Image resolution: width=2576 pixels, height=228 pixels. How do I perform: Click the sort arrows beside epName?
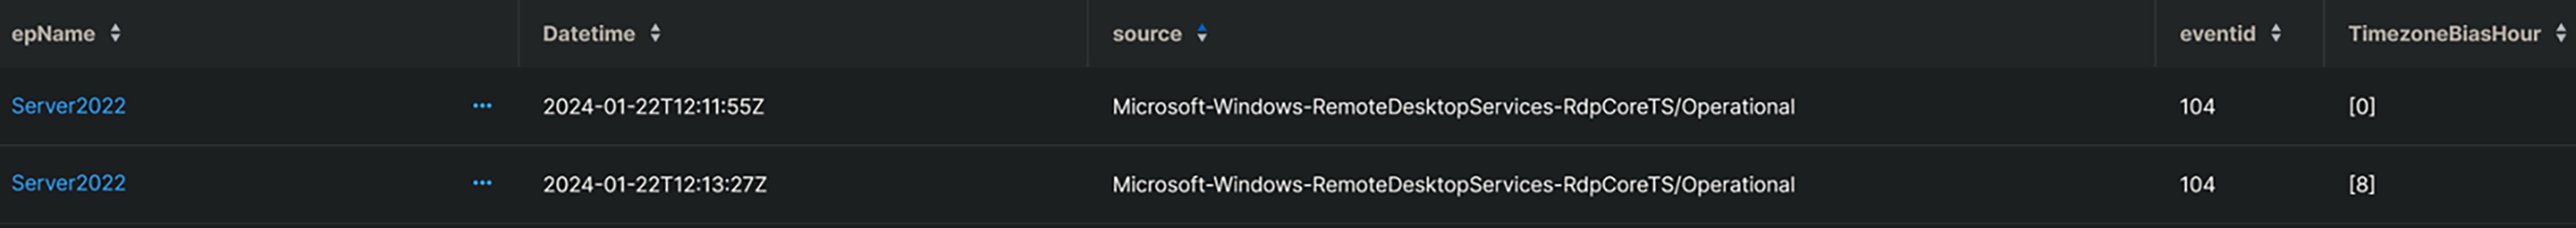(115, 33)
